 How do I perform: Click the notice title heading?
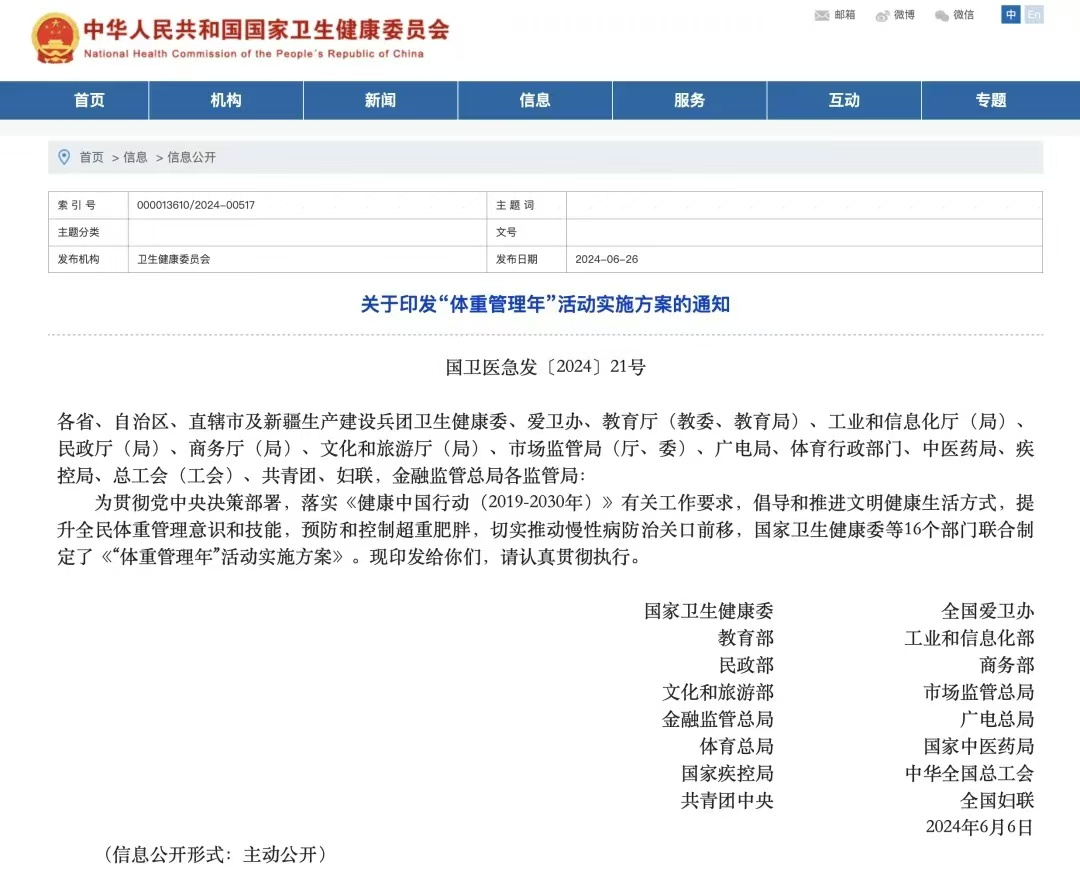[545, 304]
